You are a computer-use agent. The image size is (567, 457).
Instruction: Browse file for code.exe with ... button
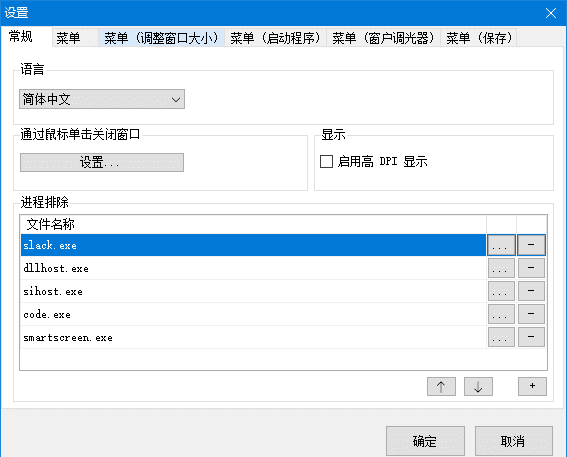(501, 314)
